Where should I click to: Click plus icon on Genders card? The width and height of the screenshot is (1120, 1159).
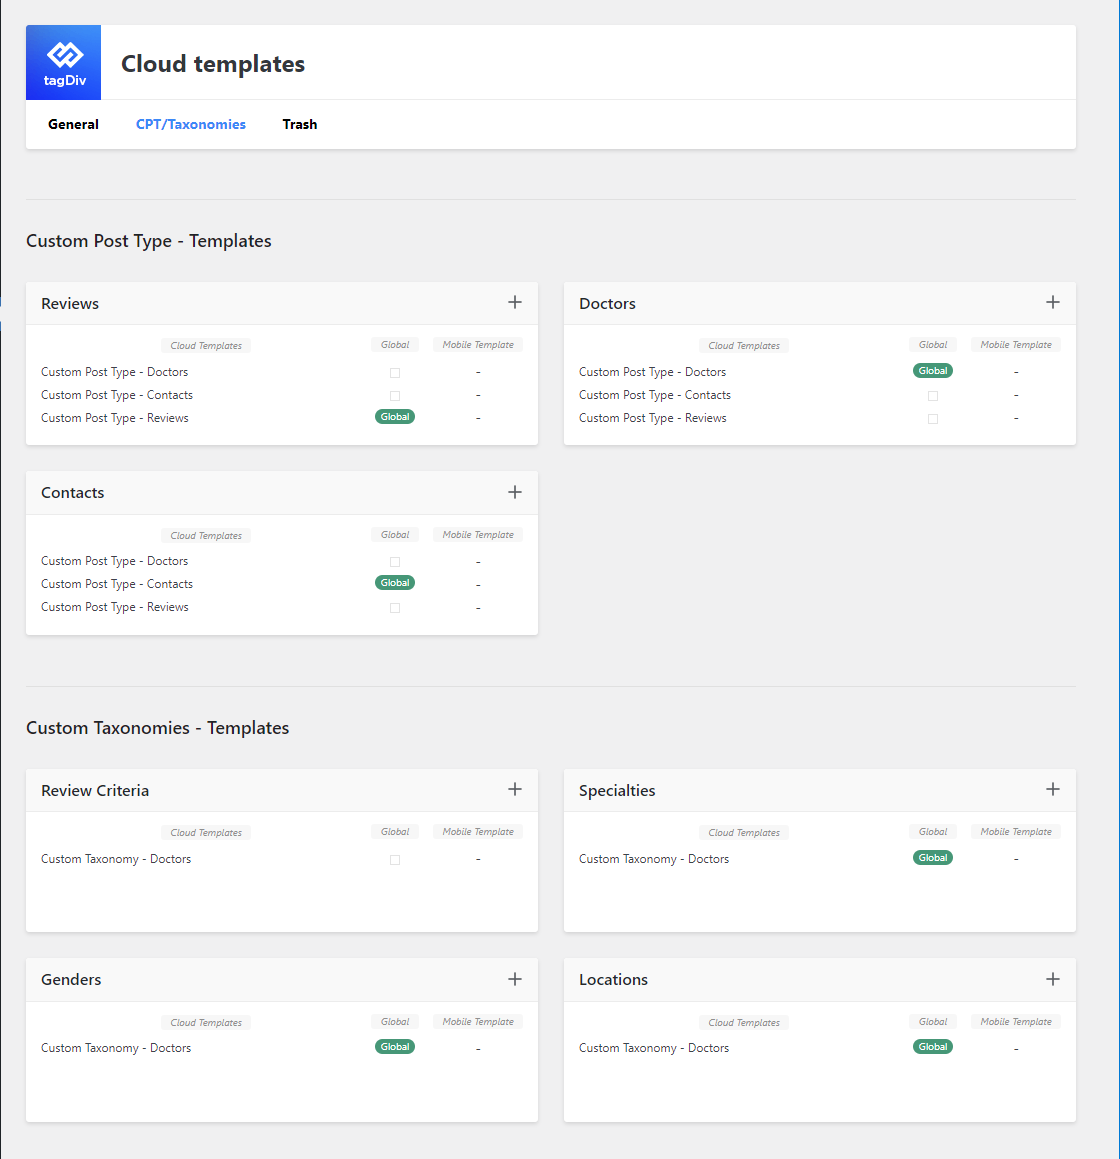(515, 979)
